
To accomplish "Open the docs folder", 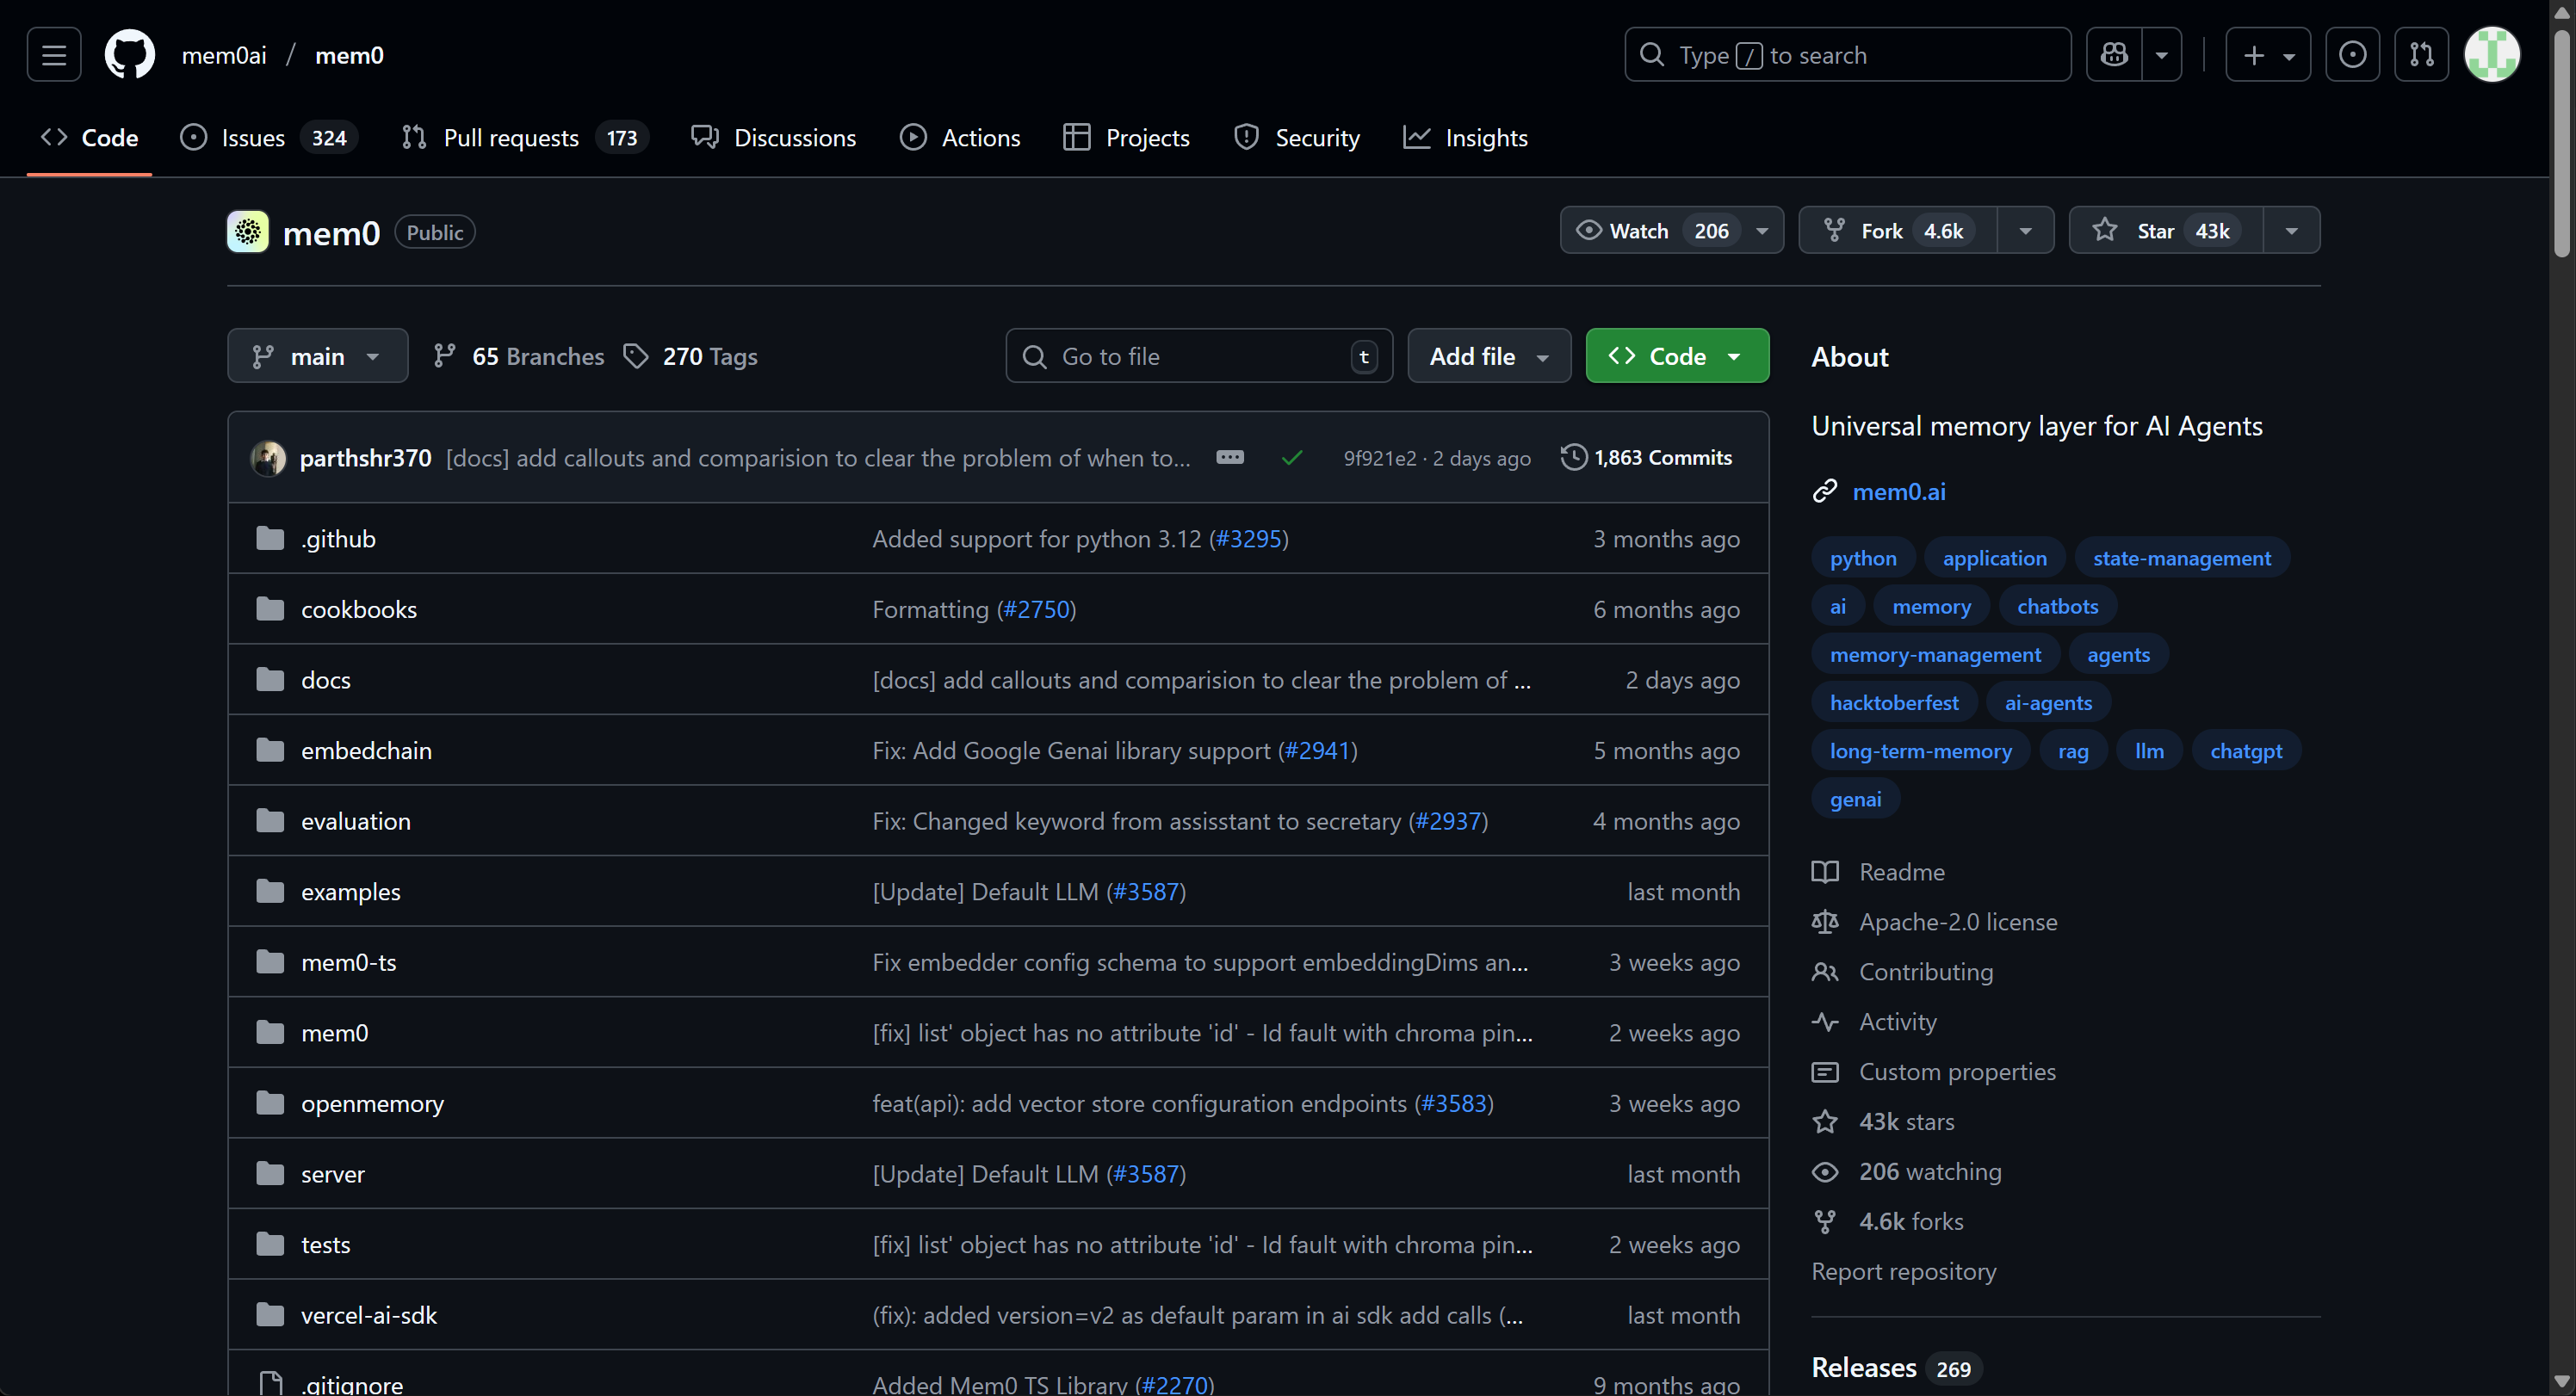I will (325, 680).
